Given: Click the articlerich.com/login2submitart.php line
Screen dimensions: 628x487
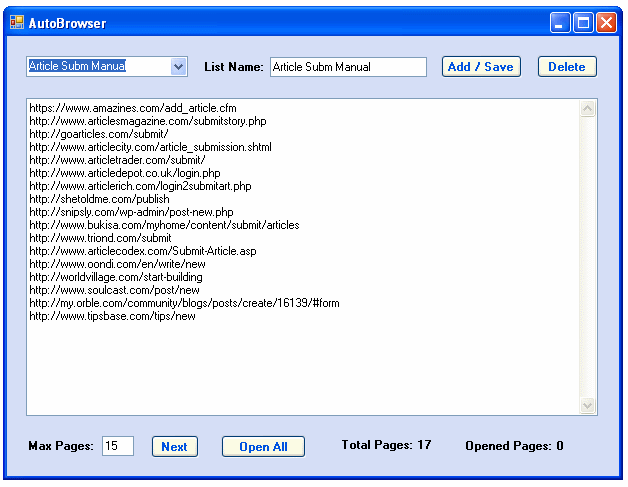Looking at the screenshot, I should (x=141, y=186).
